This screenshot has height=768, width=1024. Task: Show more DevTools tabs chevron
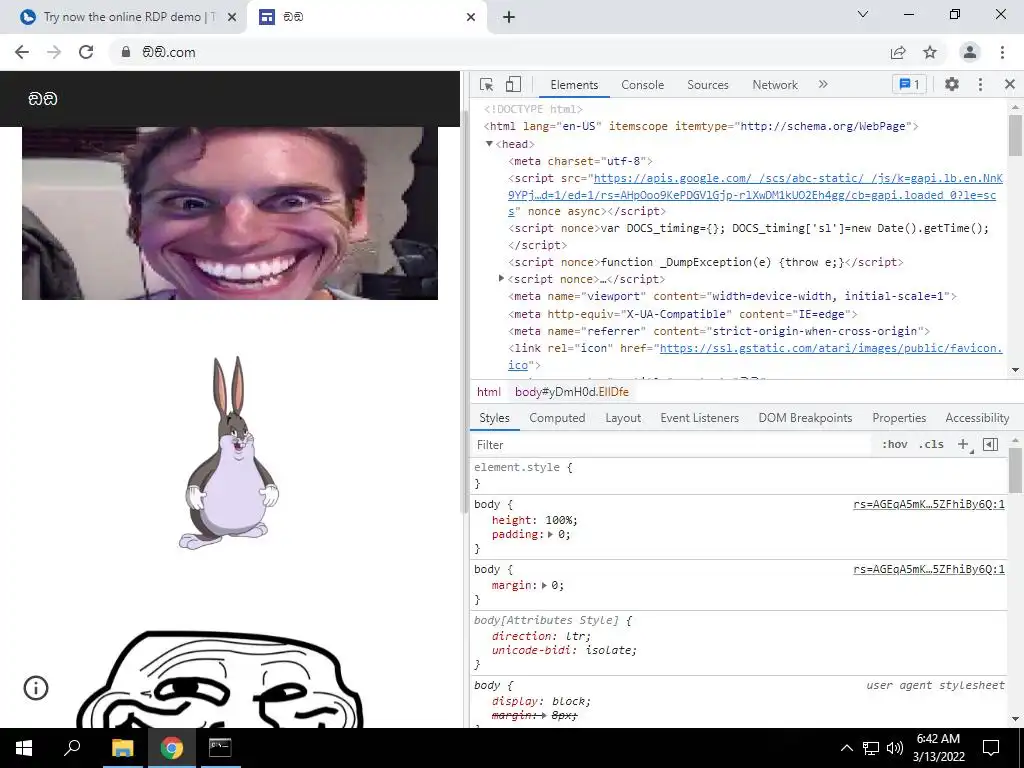click(x=823, y=84)
